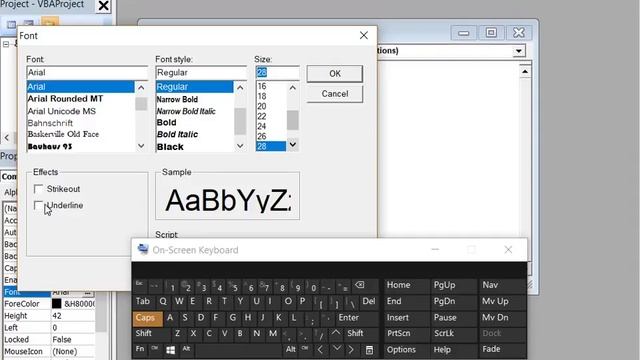Close the Font dialog with X
640x360 pixels.
pos(364,36)
